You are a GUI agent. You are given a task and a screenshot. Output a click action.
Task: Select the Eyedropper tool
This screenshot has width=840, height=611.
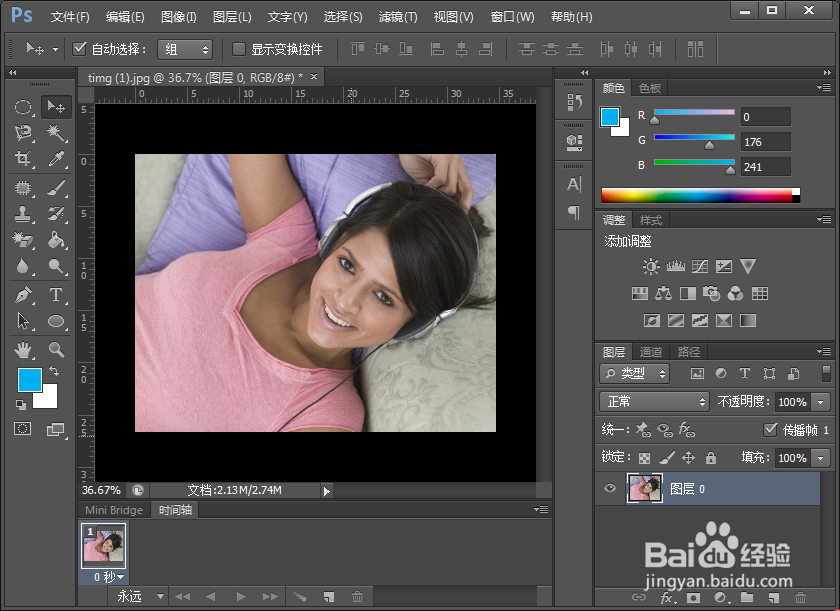point(56,159)
